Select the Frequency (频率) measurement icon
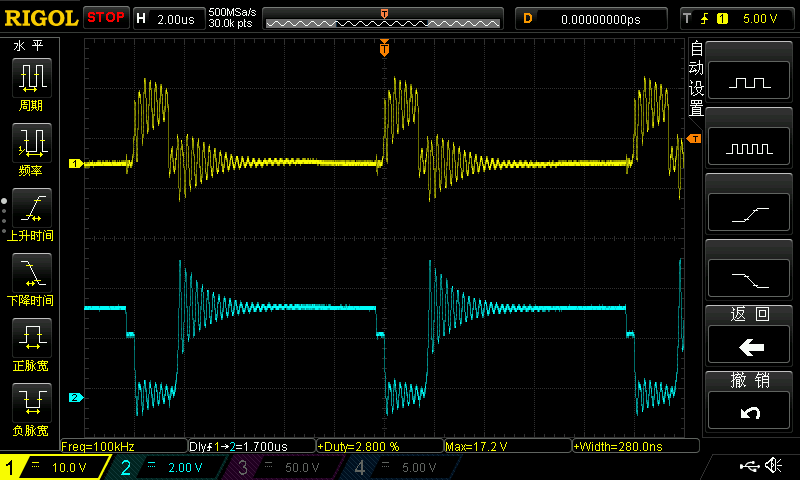 point(32,143)
